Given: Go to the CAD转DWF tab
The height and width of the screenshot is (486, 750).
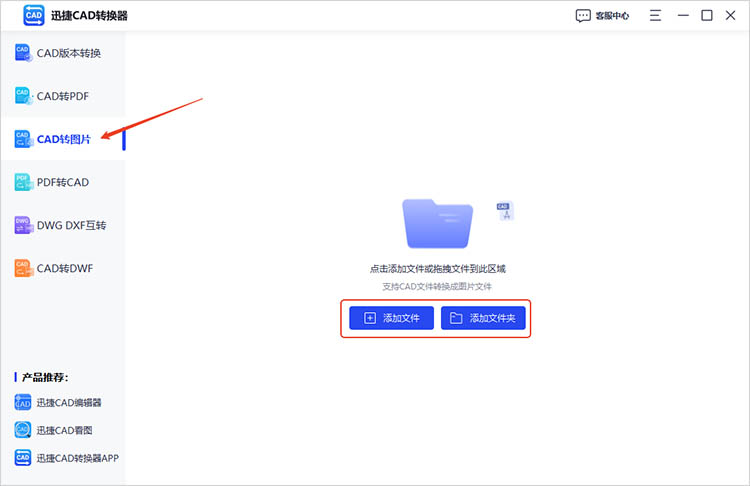Looking at the screenshot, I should point(63,268).
